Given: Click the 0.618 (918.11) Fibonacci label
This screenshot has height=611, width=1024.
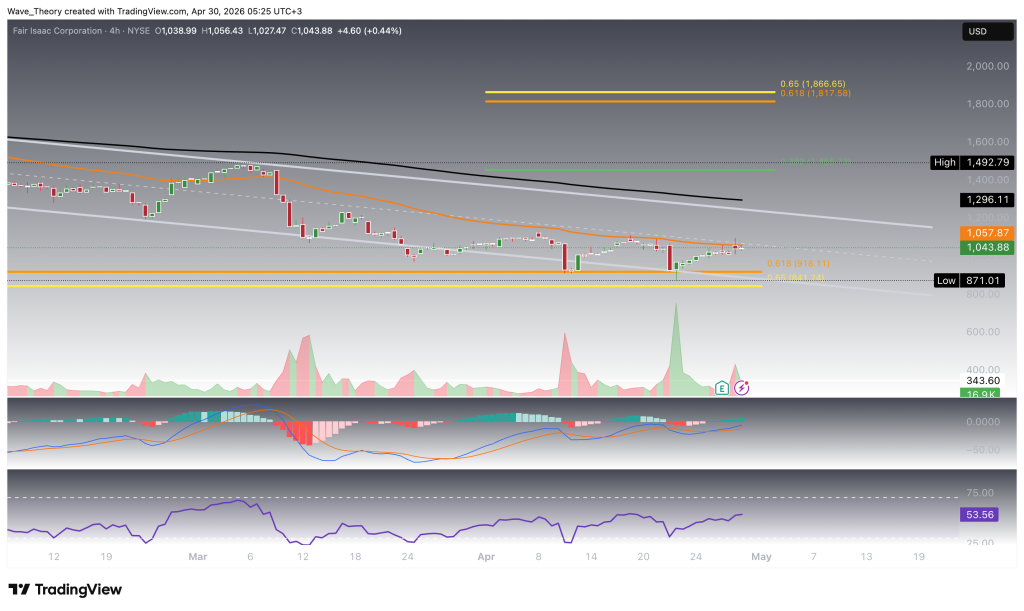Looking at the screenshot, I should point(795,265).
